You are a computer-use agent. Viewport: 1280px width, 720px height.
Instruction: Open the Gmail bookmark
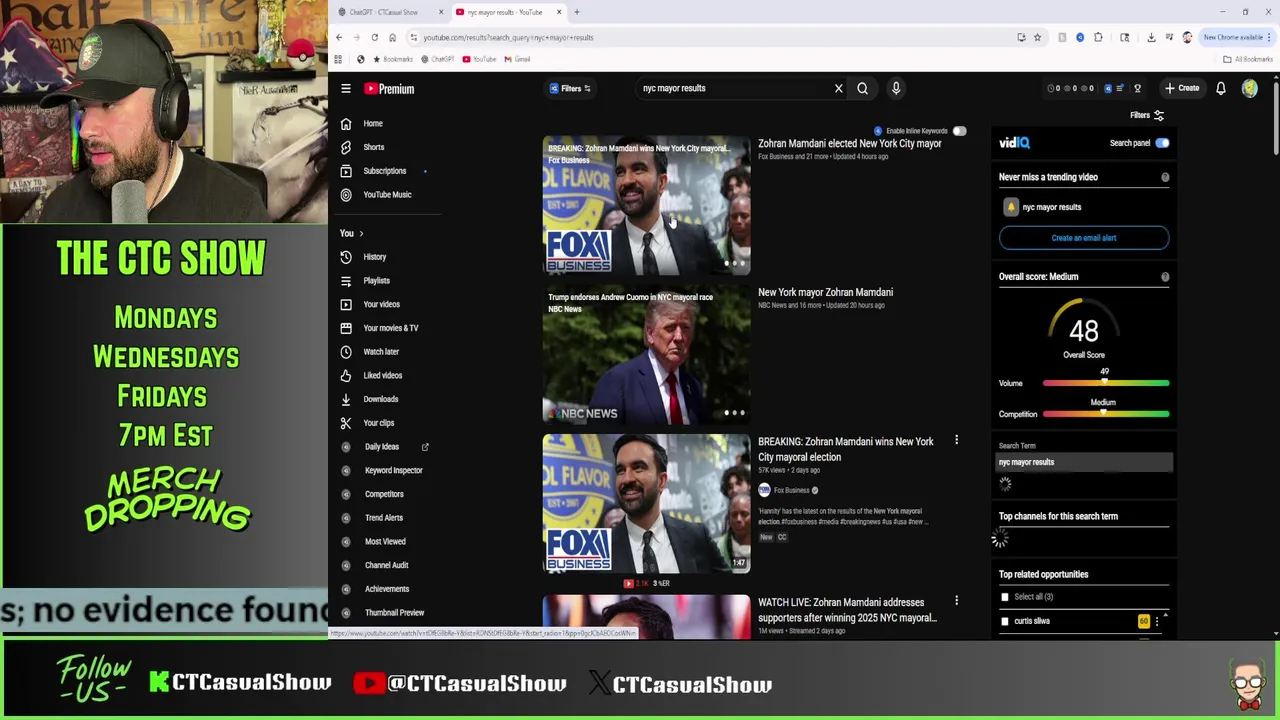(517, 59)
